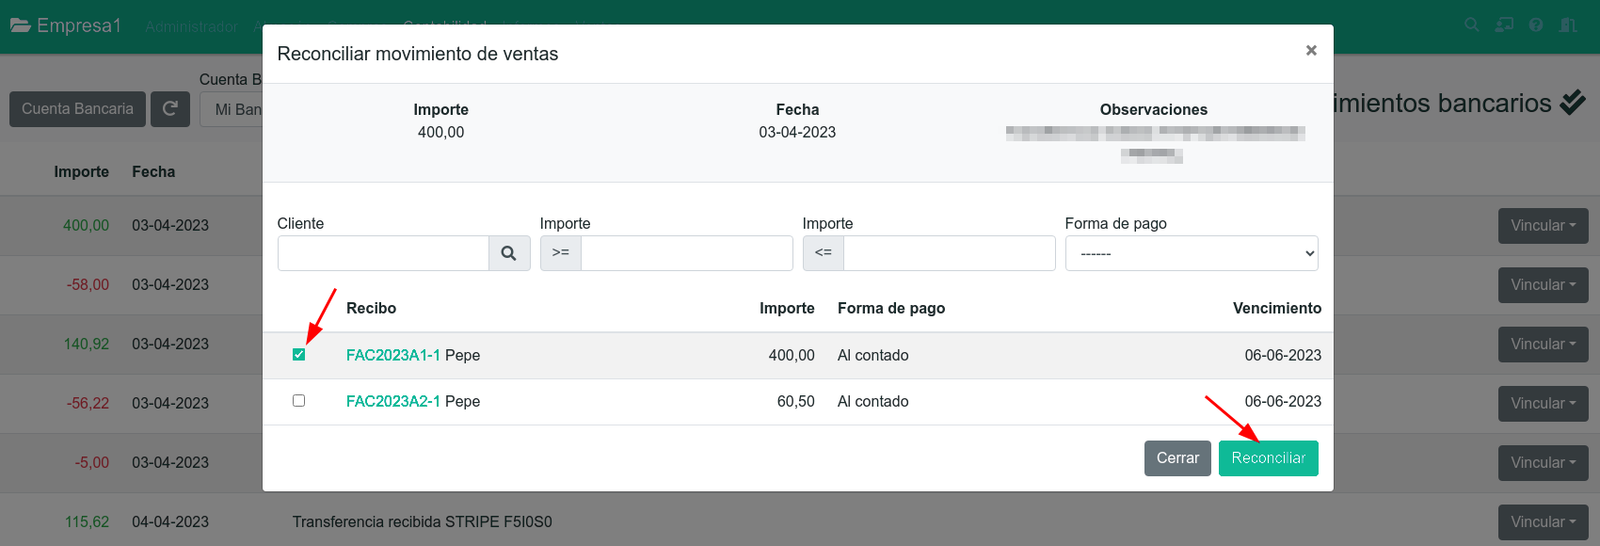Click the -56,22 amount in the background table

point(88,403)
